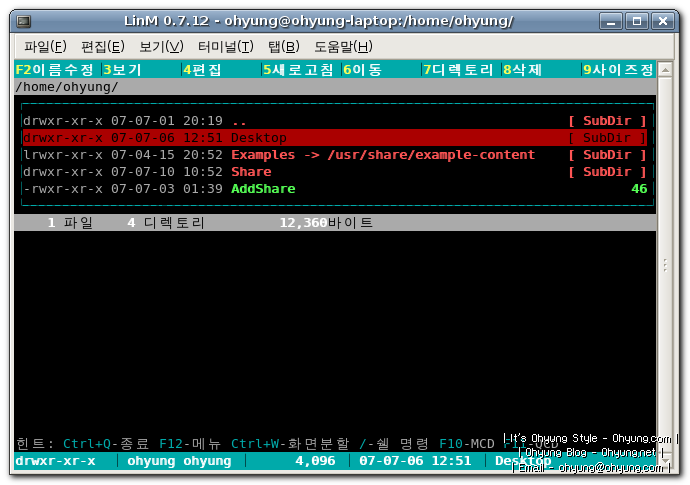Select the Desktop directory row
This screenshot has width=690, height=485.
click(x=337, y=138)
